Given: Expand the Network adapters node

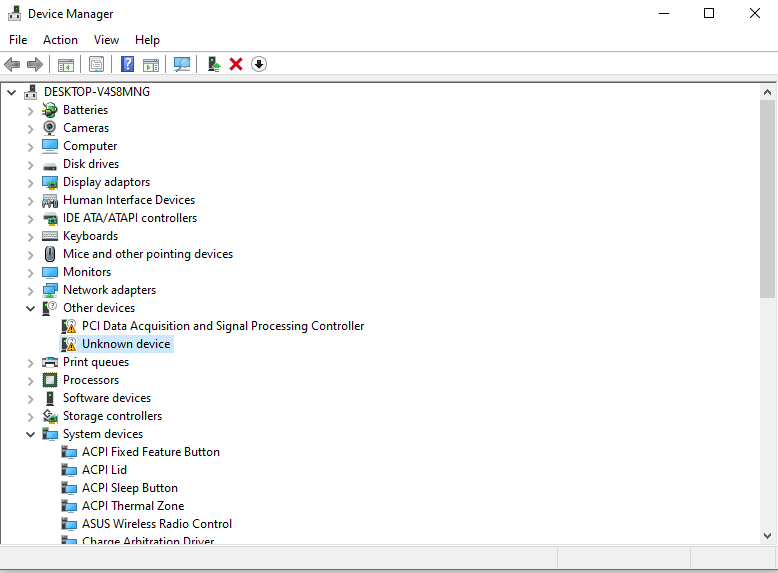Looking at the screenshot, I should [30, 291].
